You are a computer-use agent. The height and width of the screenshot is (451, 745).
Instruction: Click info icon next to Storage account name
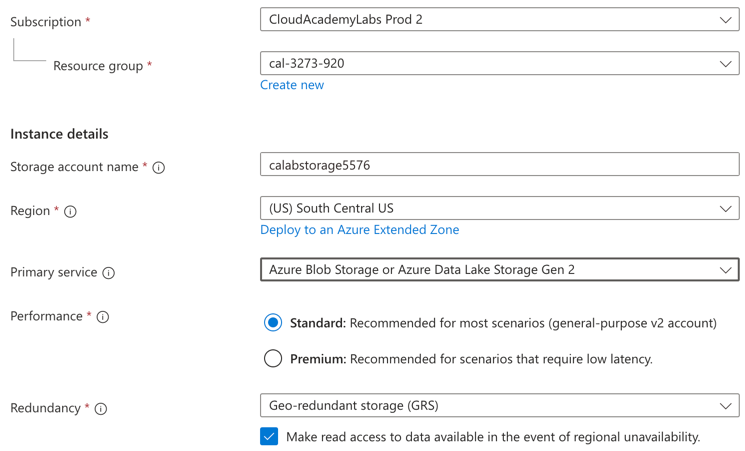pyautogui.click(x=158, y=168)
